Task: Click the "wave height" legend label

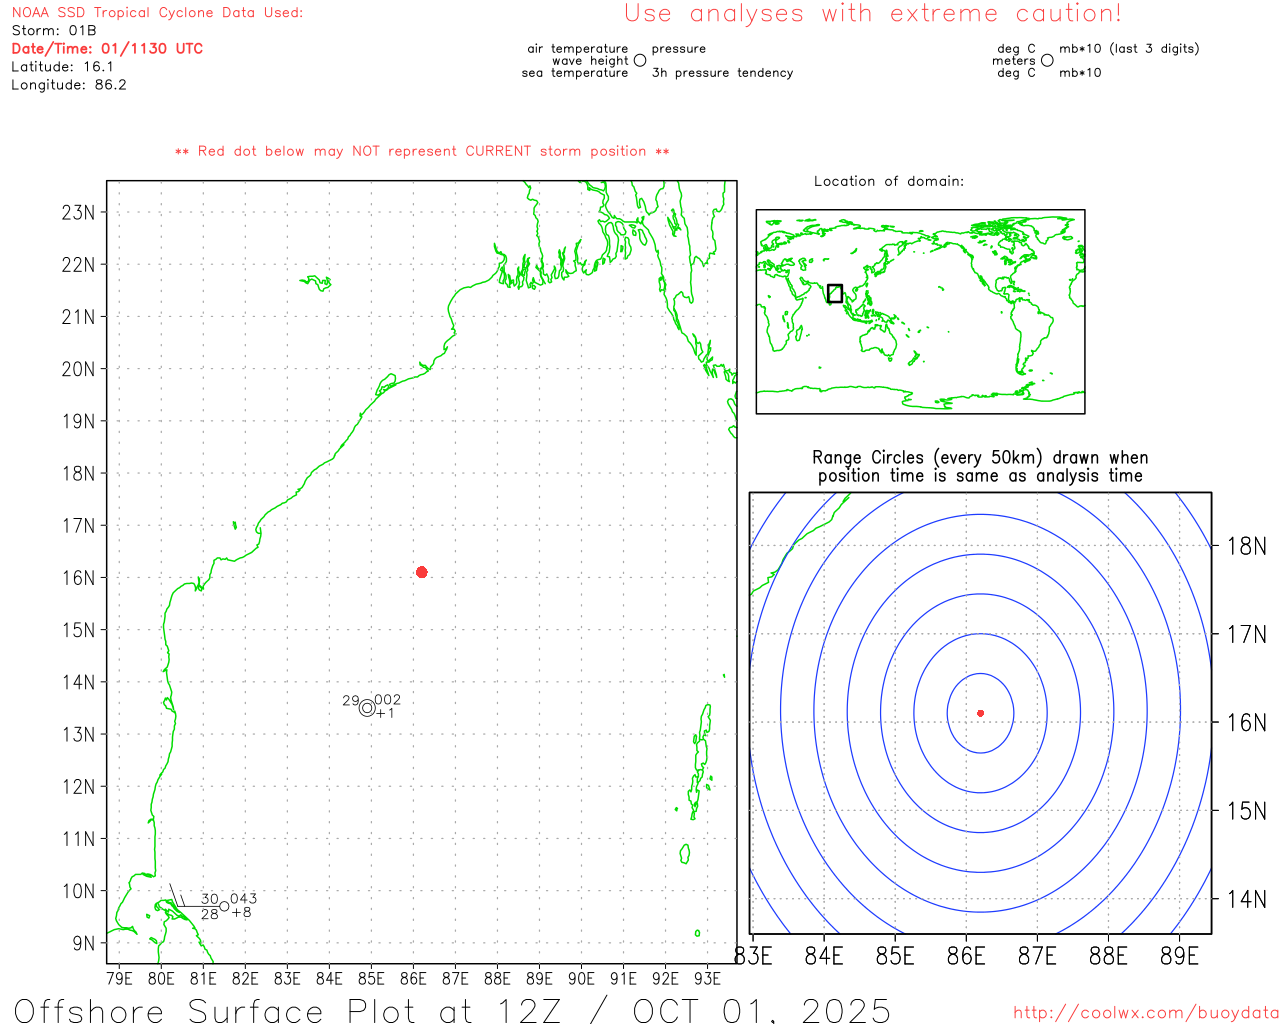Action: 590,61
